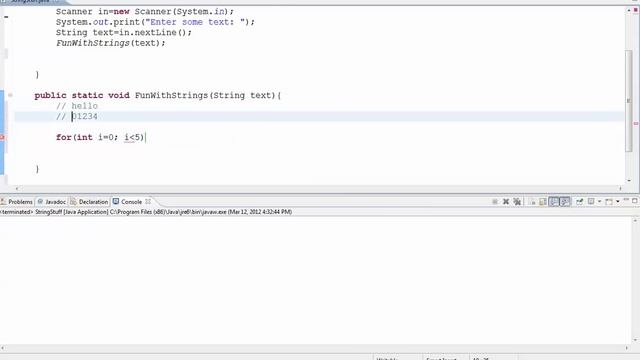Click the underlined "i<5" condition
The width and height of the screenshot is (640, 360).
[132, 138]
